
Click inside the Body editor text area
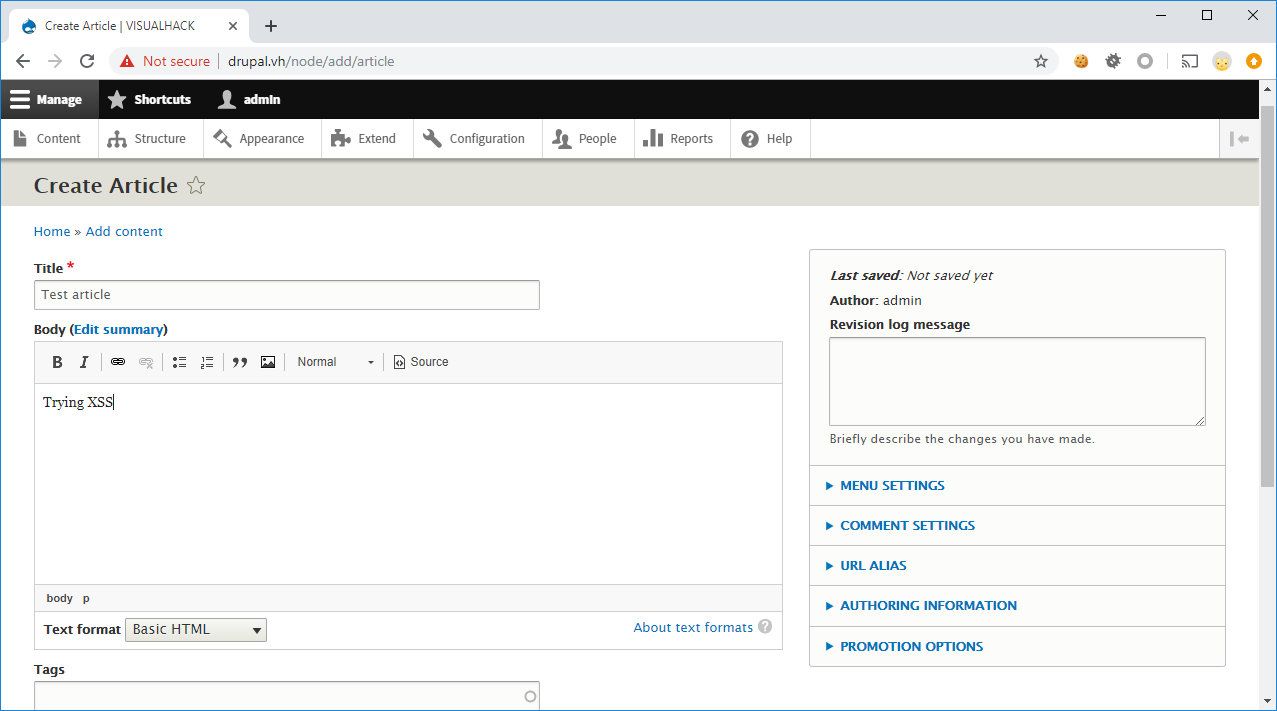click(408, 484)
